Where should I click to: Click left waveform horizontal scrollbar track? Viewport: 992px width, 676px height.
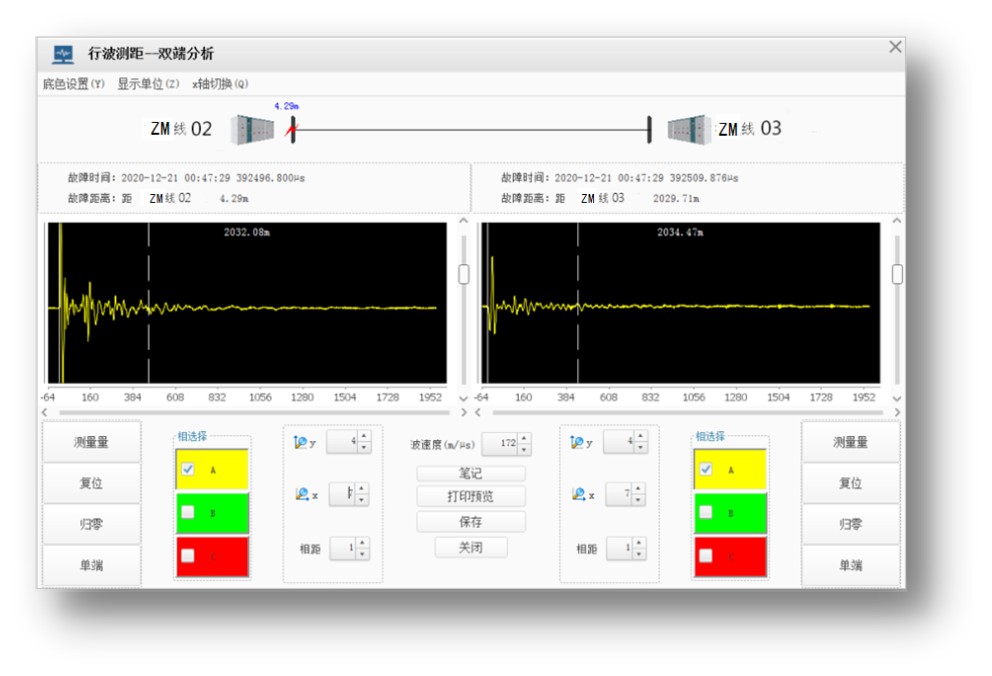tap(254, 412)
